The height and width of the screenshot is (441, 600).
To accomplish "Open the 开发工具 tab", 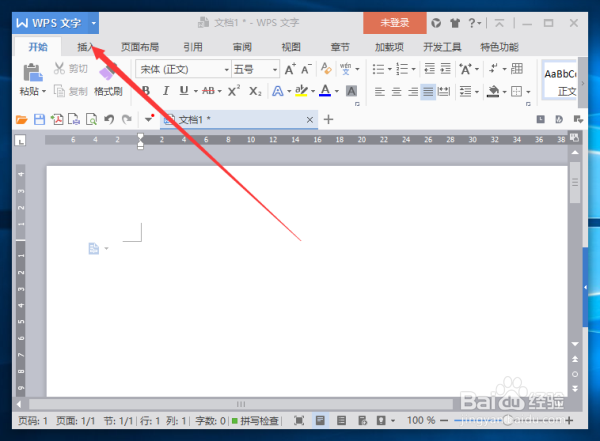I will [442, 47].
